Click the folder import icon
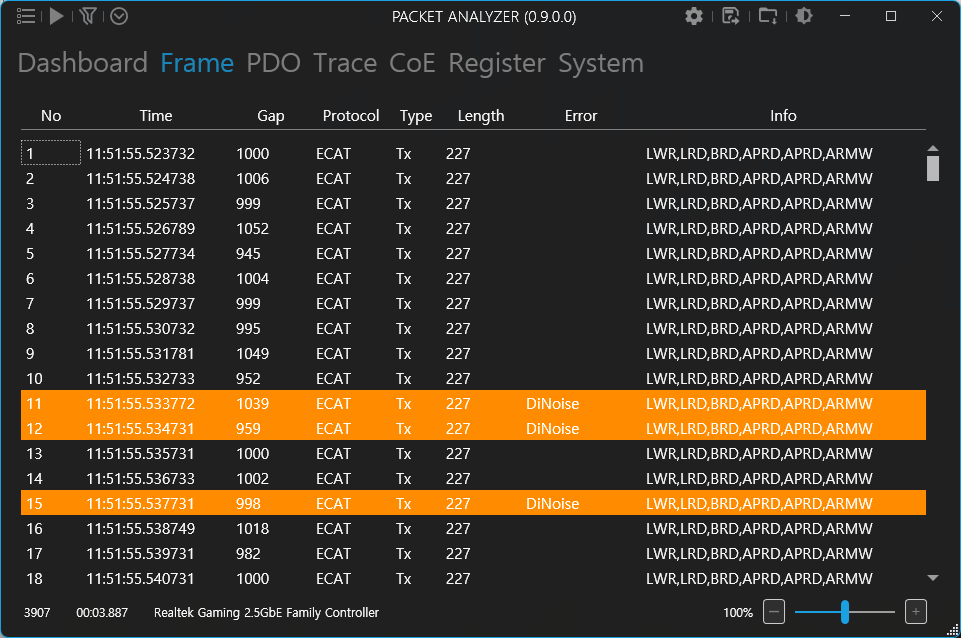This screenshot has height=638, width=961. [x=768, y=16]
